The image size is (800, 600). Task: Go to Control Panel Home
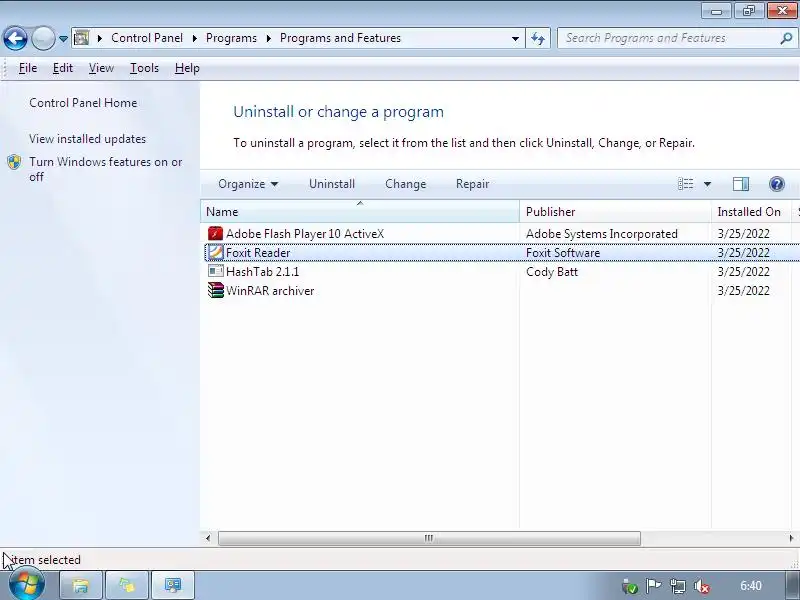83,103
